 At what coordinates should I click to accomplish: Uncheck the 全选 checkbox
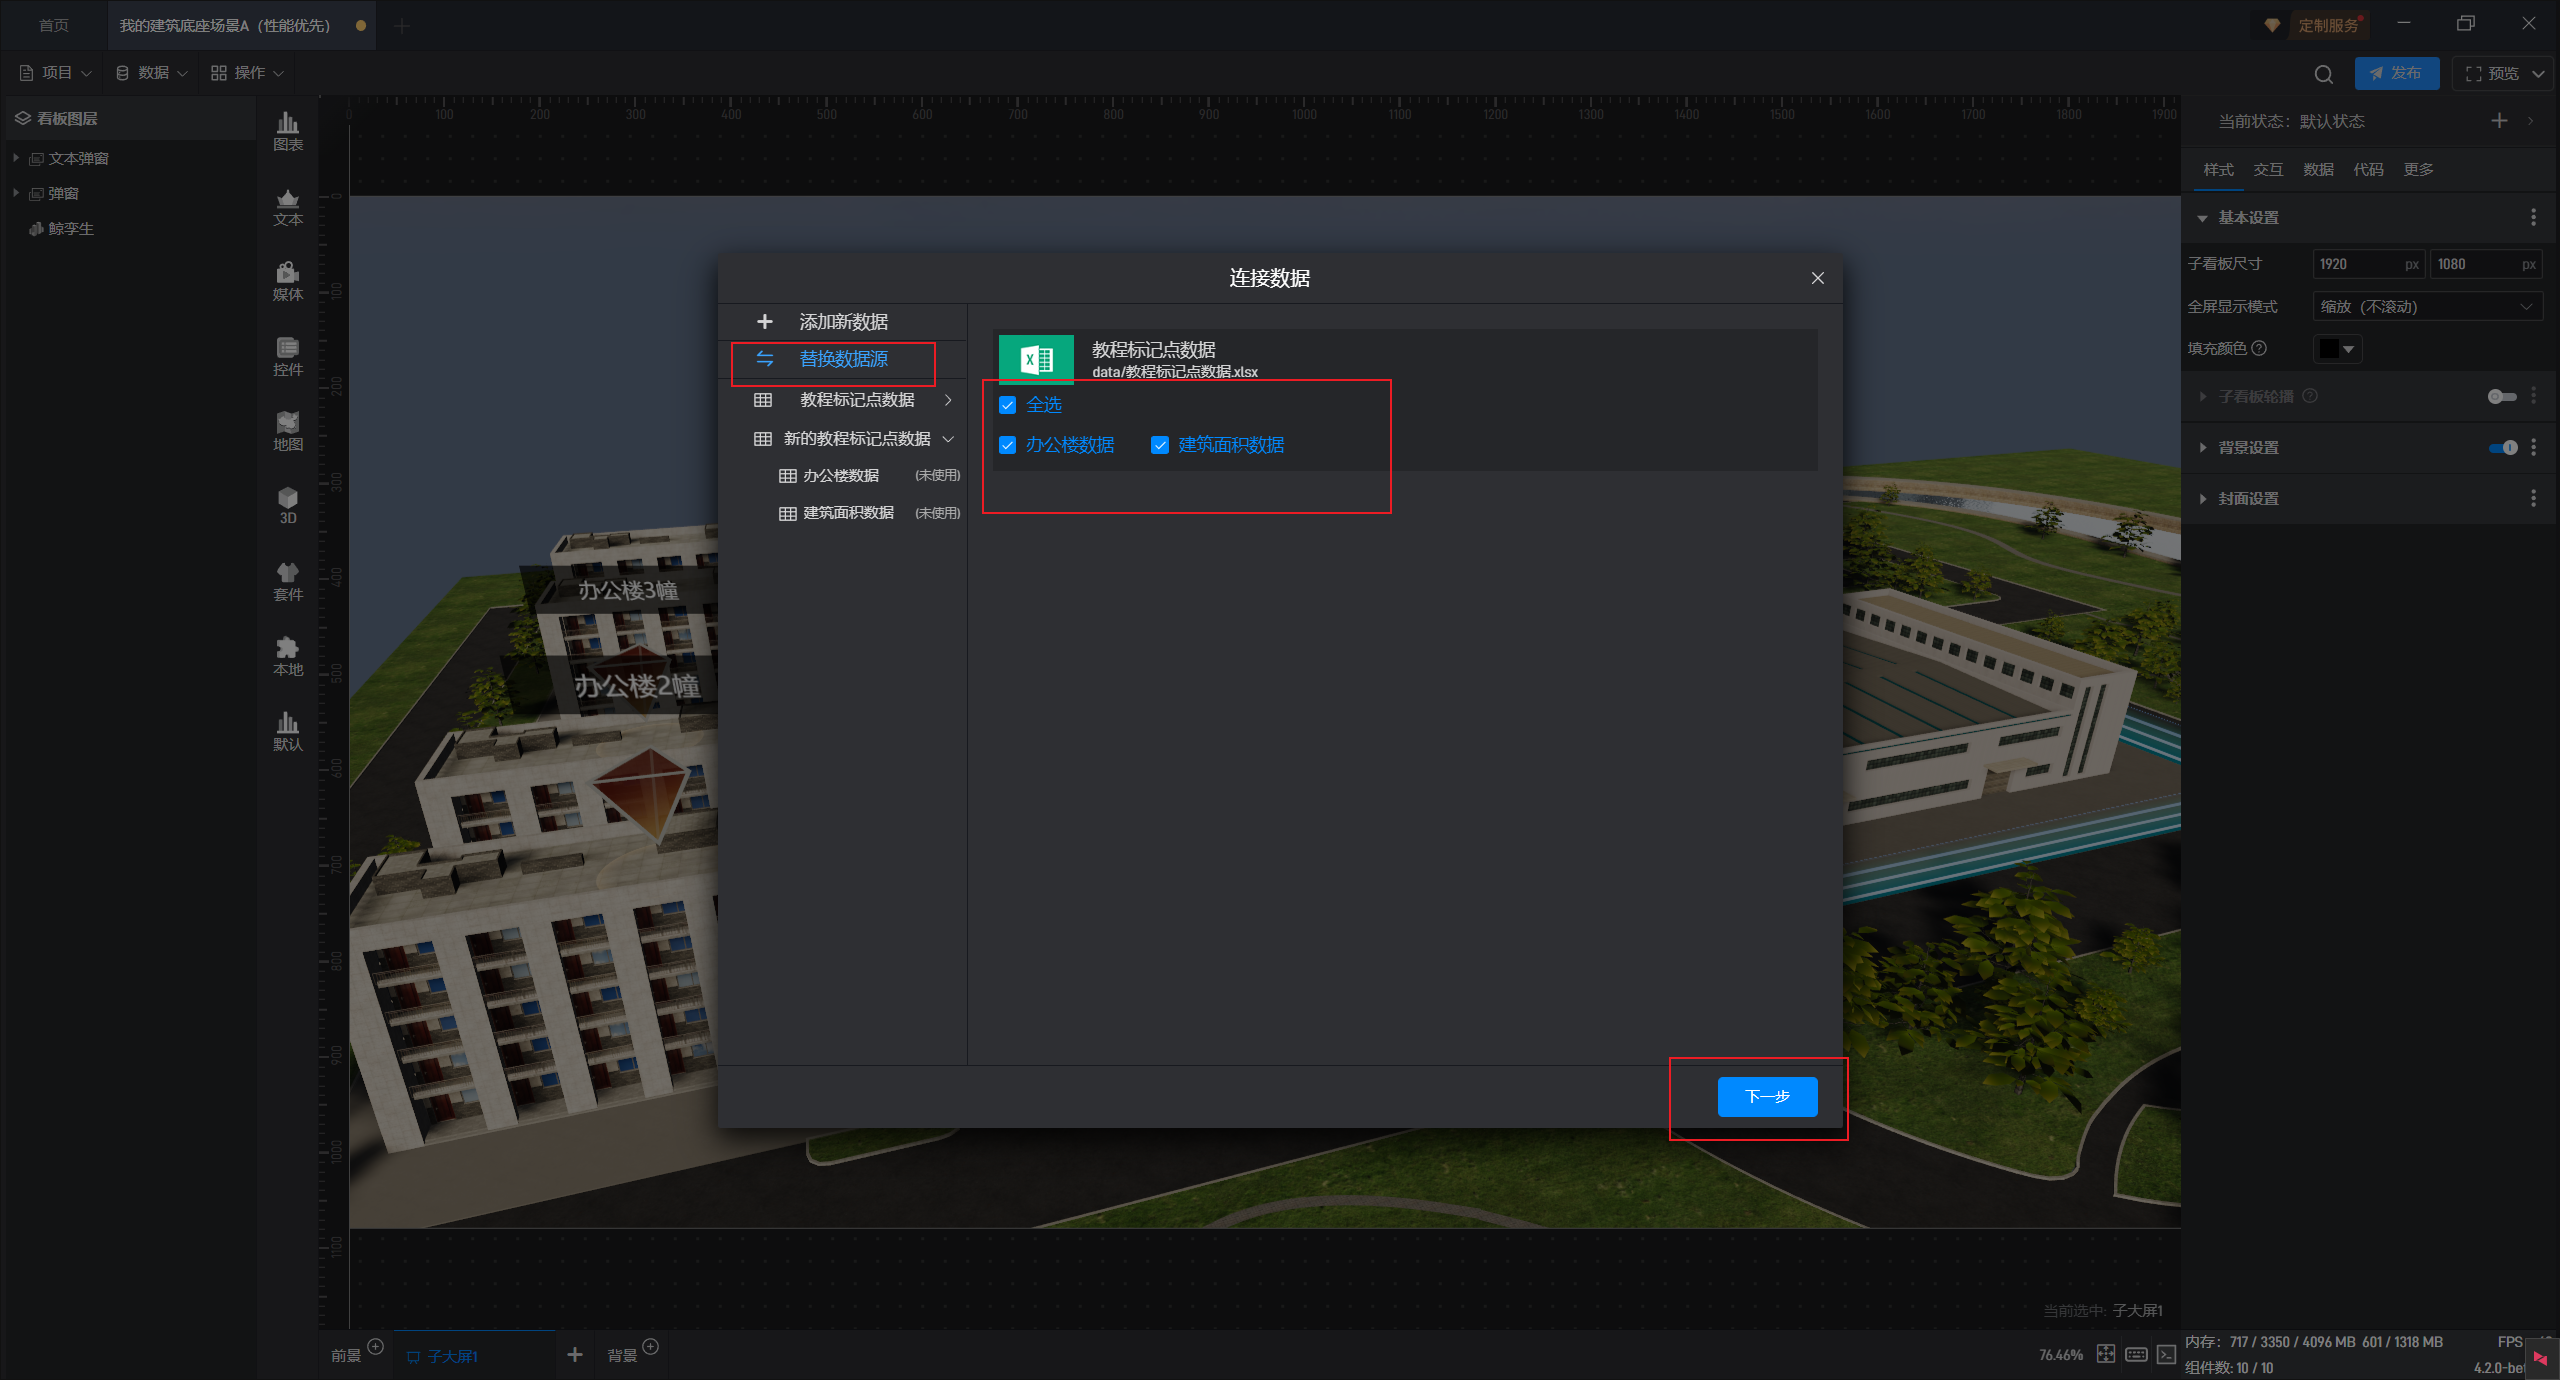click(x=1008, y=405)
